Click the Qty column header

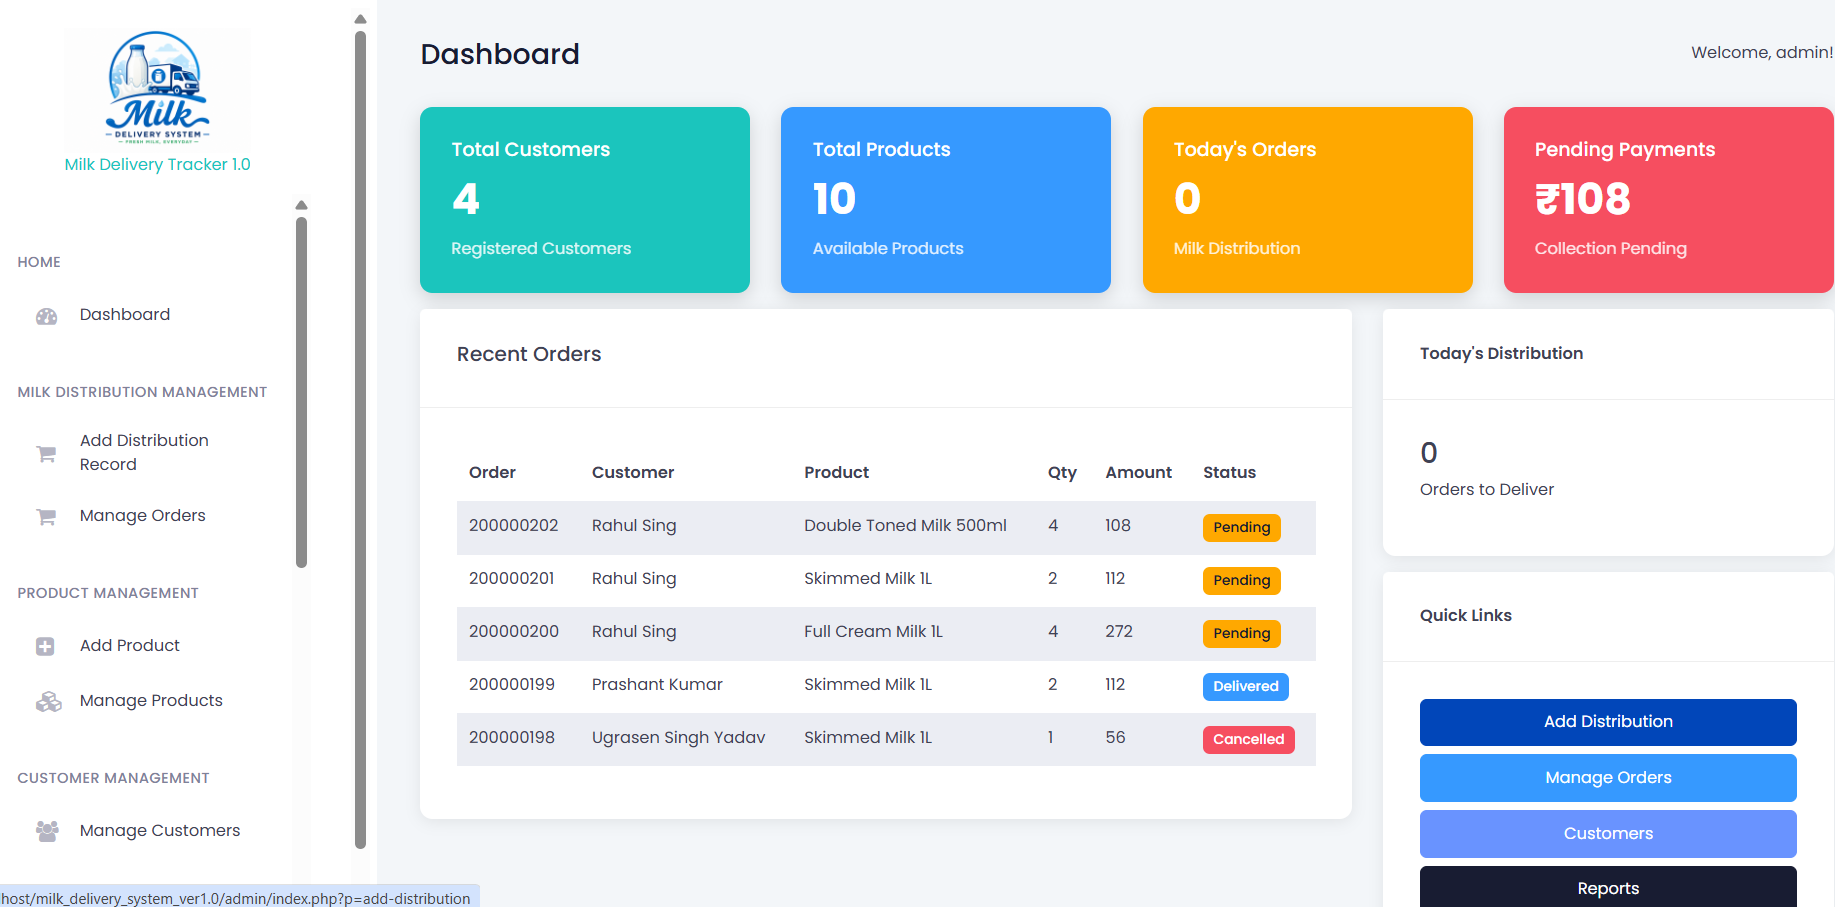pos(1062,473)
